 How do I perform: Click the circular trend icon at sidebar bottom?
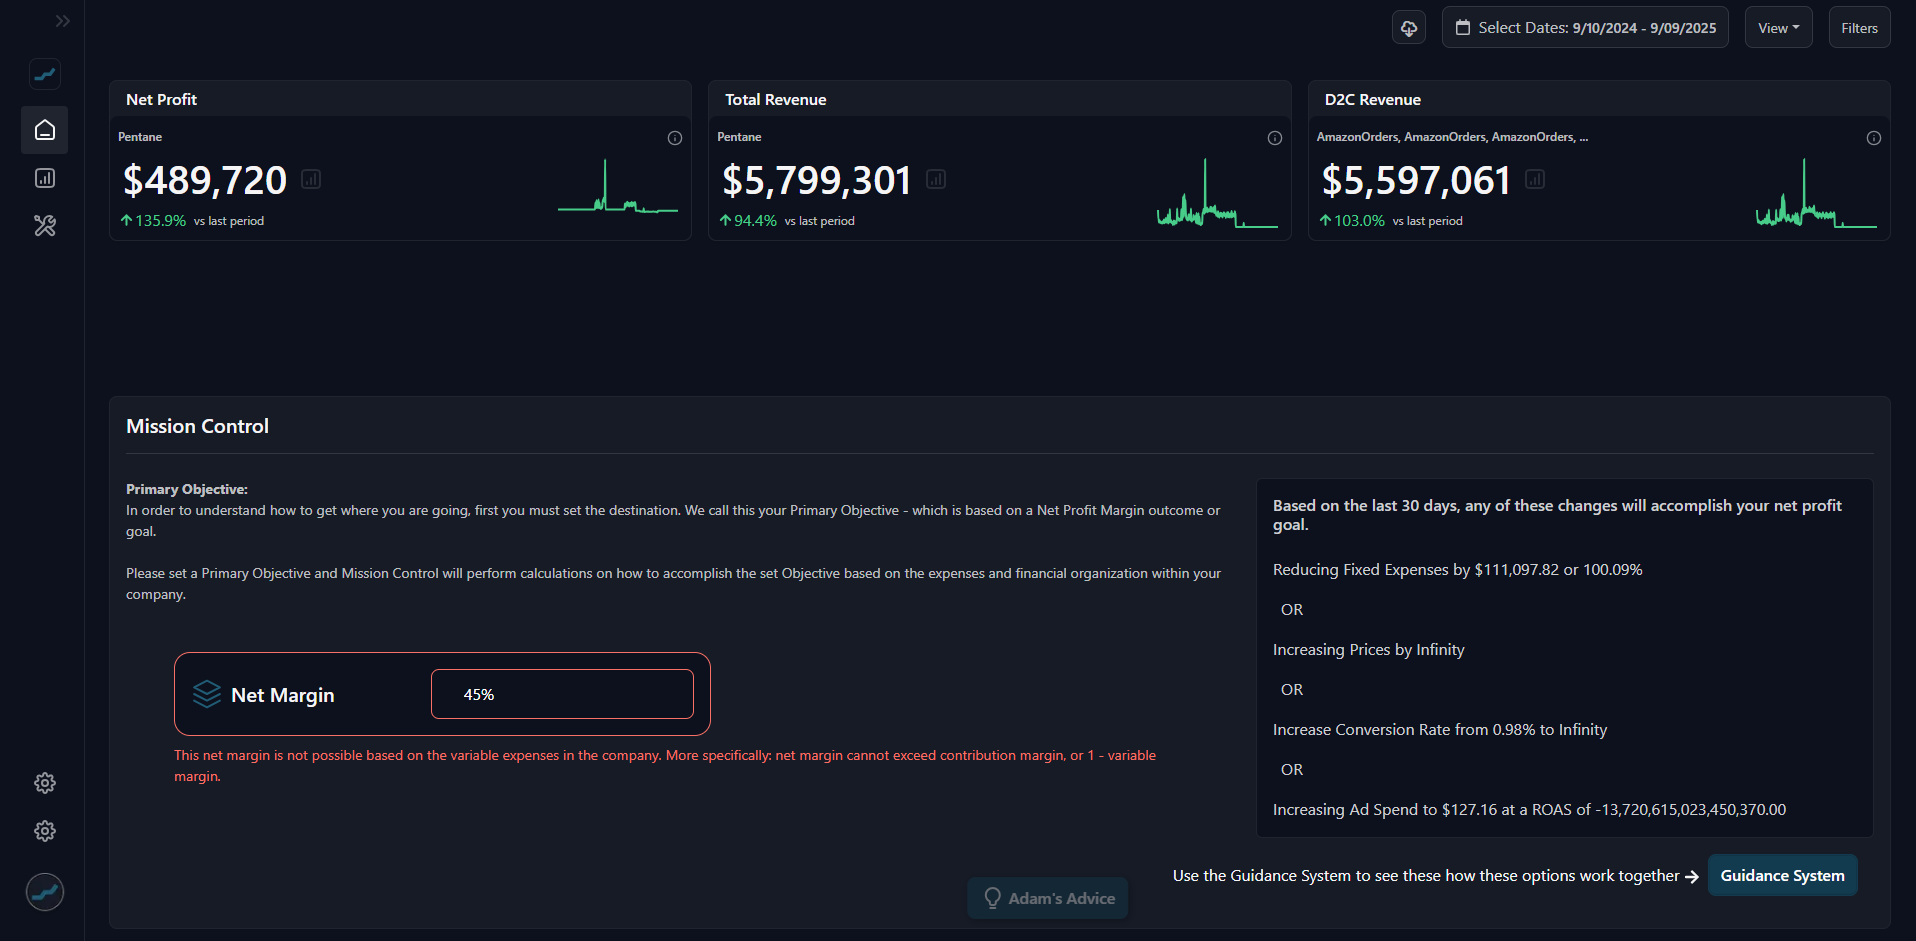(x=44, y=891)
